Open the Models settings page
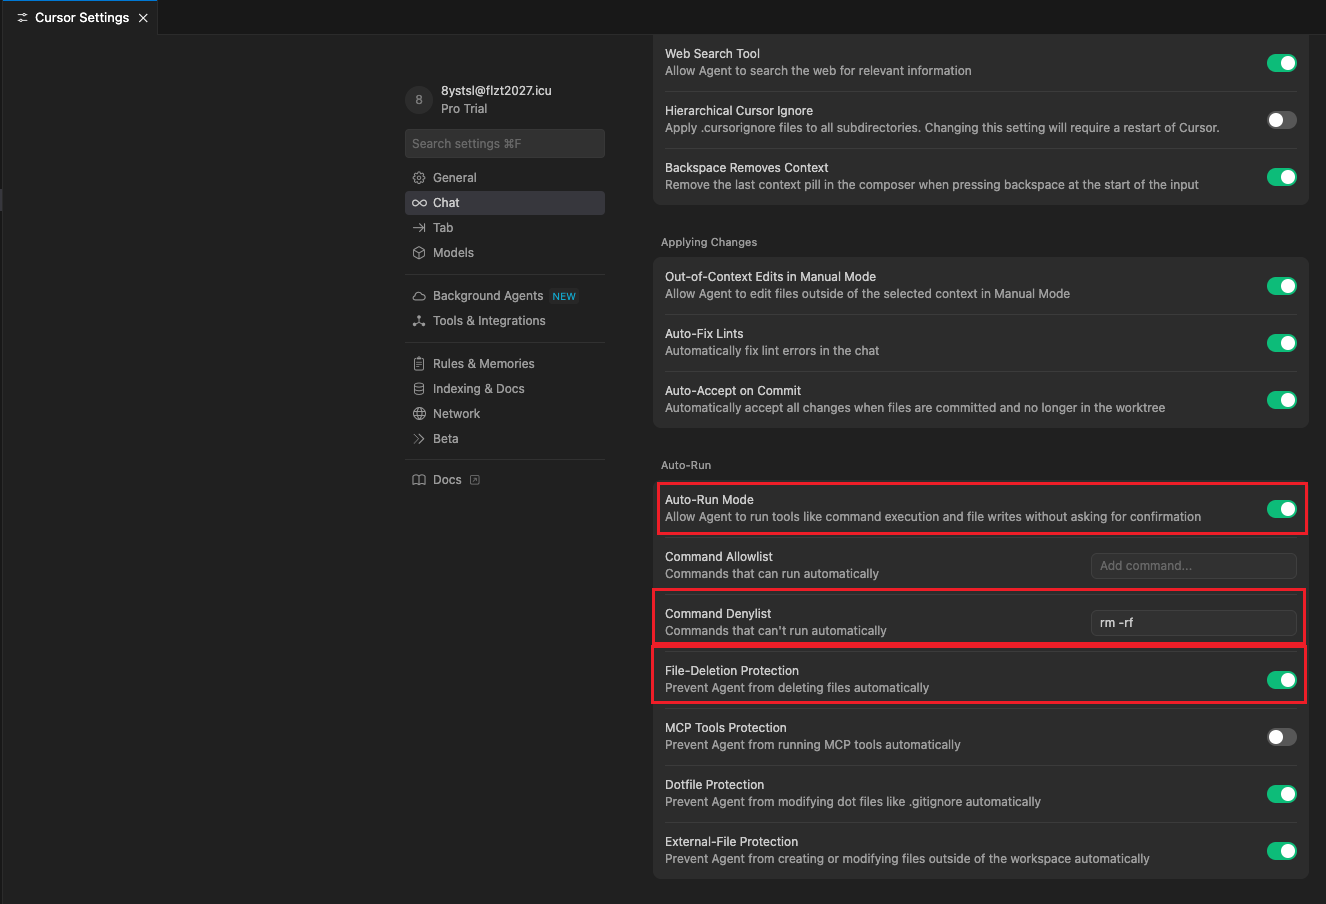The height and width of the screenshot is (904, 1326). pos(505,253)
